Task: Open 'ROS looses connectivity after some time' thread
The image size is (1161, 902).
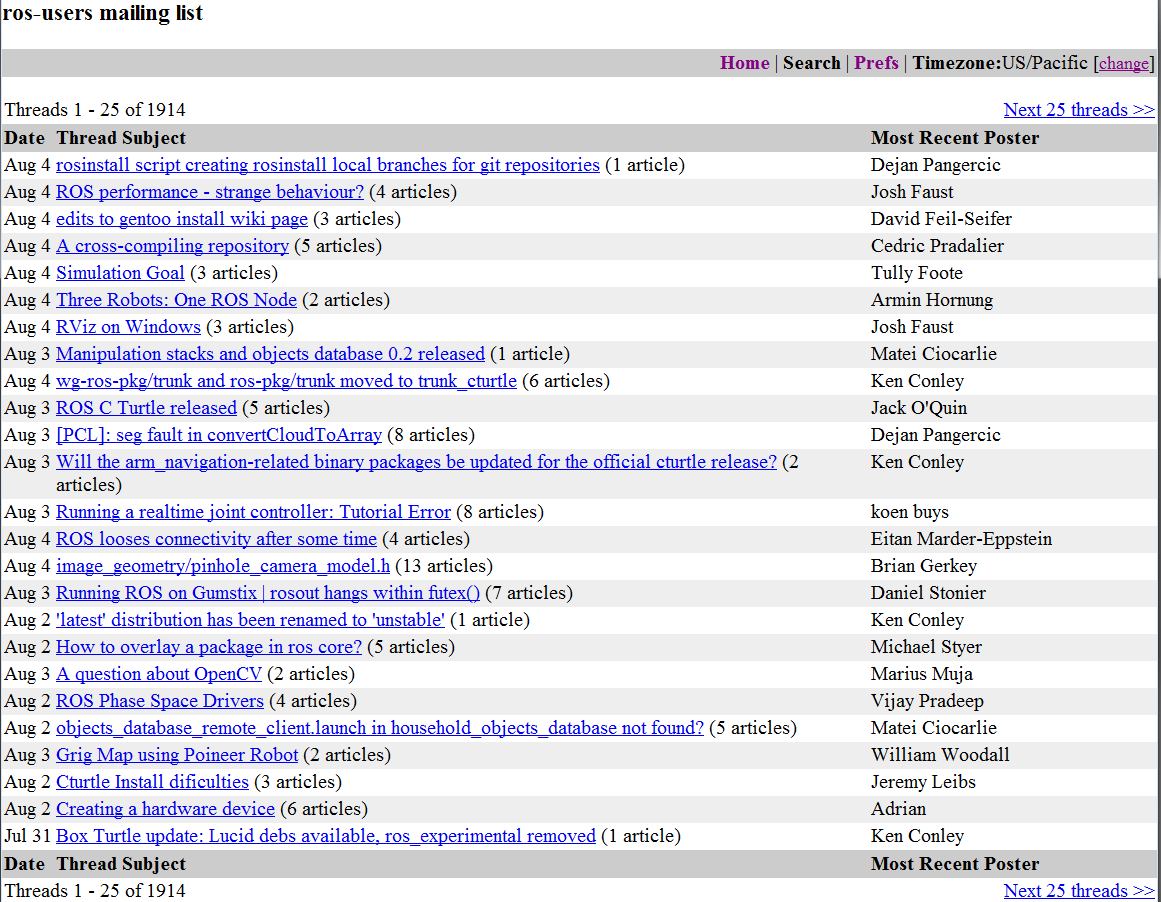Action: point(216,539)
